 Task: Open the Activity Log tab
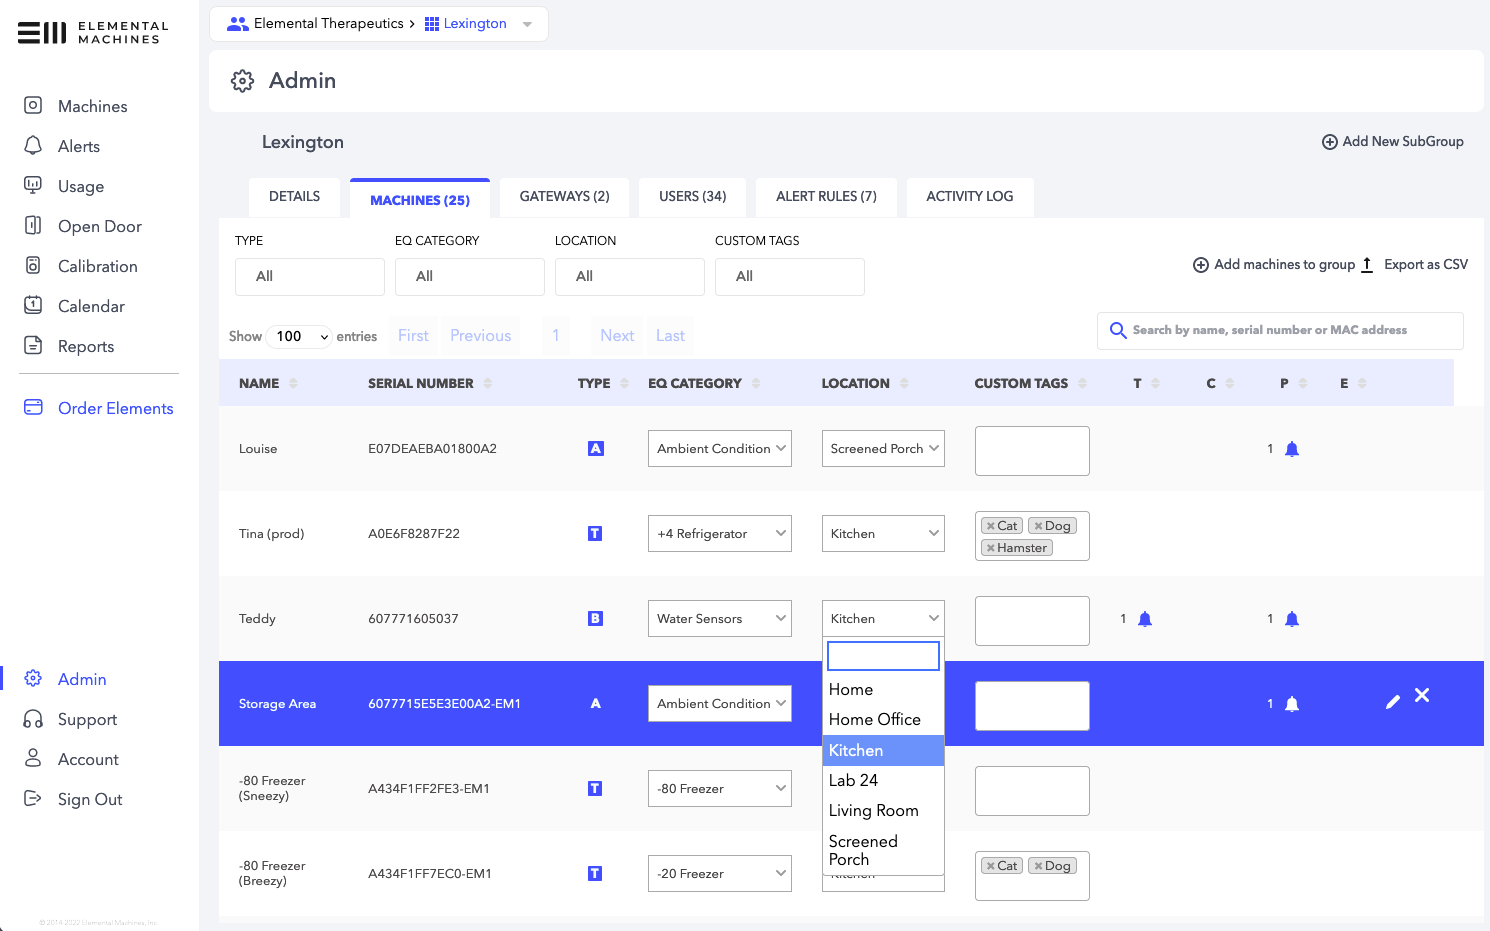pyautogui.click(x=969, y=197)
